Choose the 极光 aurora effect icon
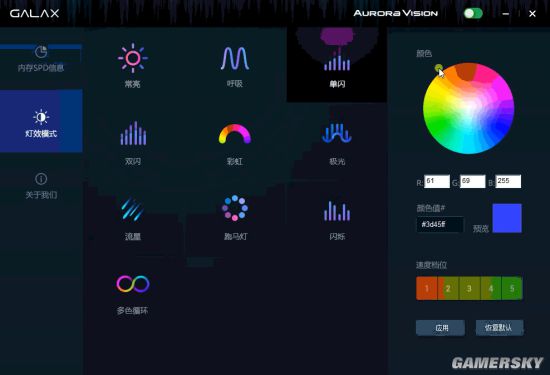 click(337, 134)
